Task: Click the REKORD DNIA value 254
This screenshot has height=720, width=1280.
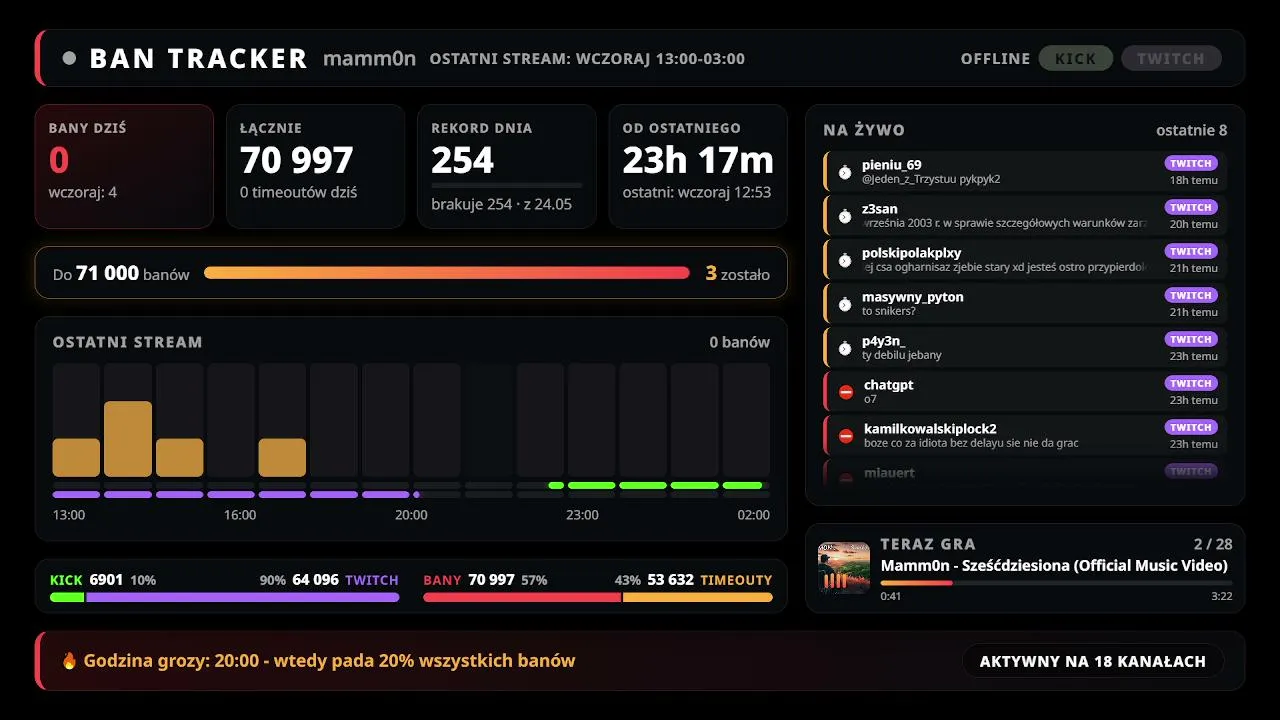Action: 463,160
